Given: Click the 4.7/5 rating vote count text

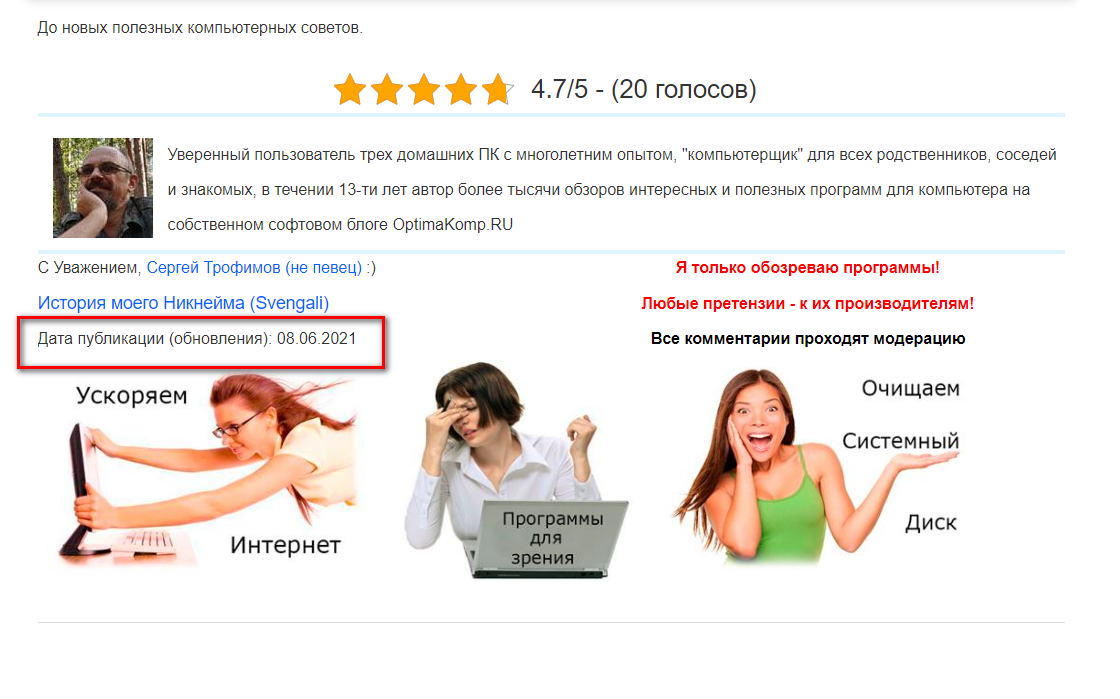Looking at the screenshot, I should [x=644, y=89].
